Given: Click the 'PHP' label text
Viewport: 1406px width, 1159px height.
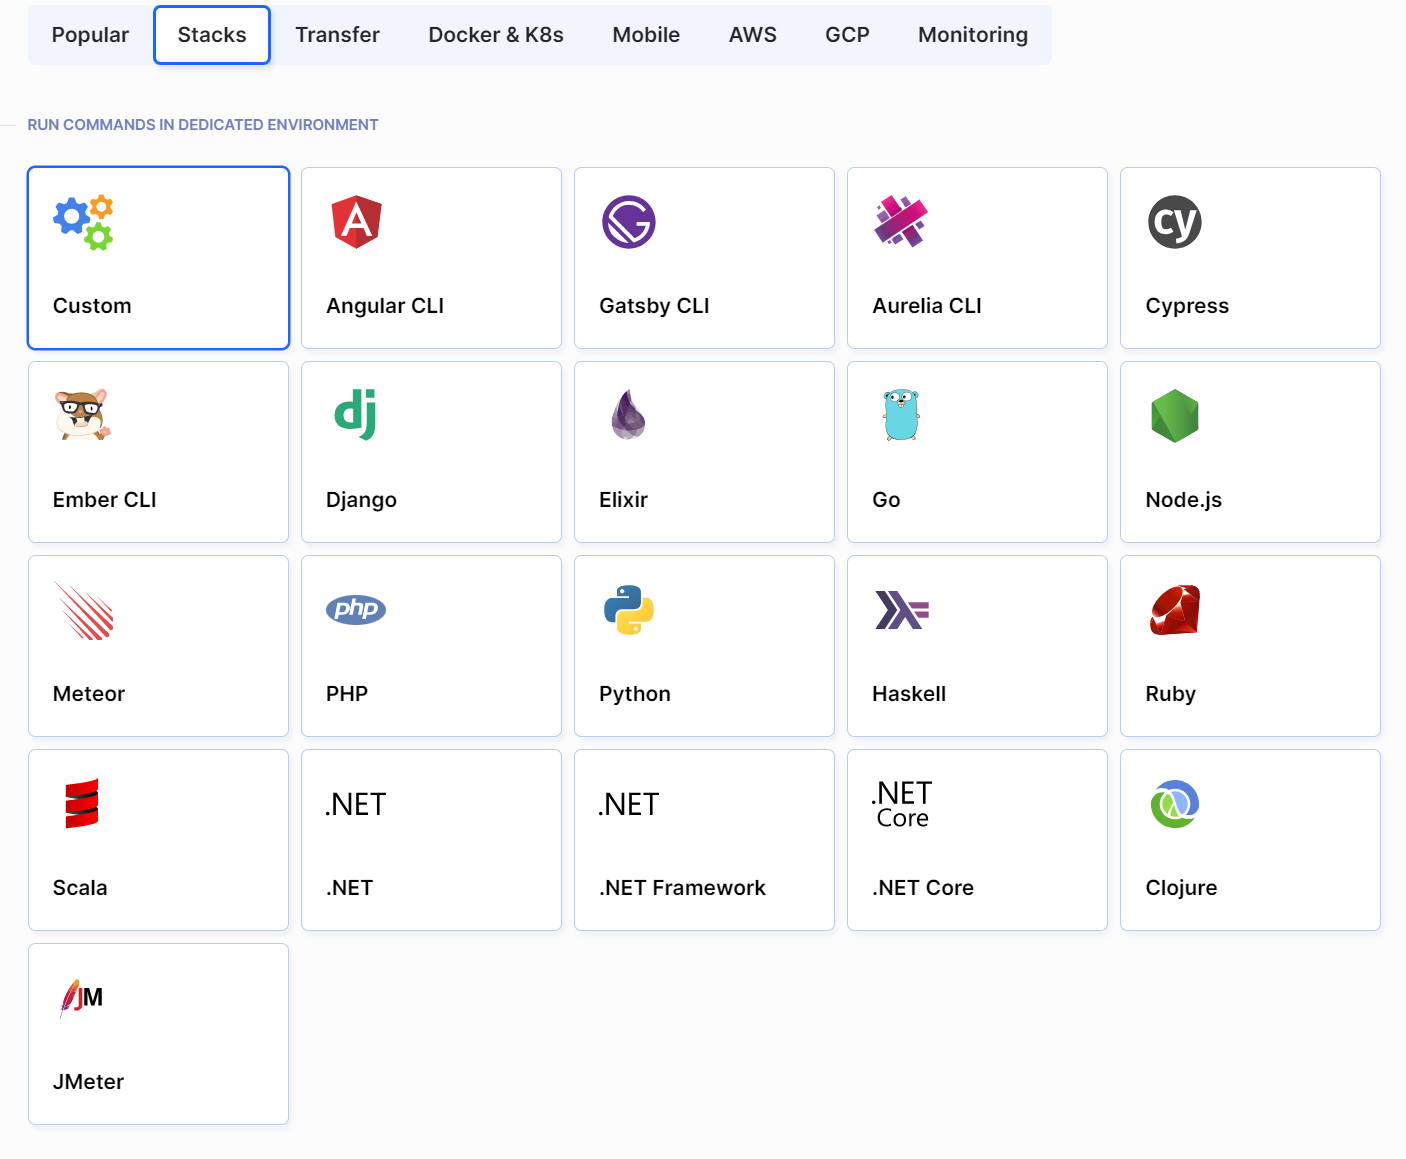Looking at the screenshot, I should [x=347, y=694].
